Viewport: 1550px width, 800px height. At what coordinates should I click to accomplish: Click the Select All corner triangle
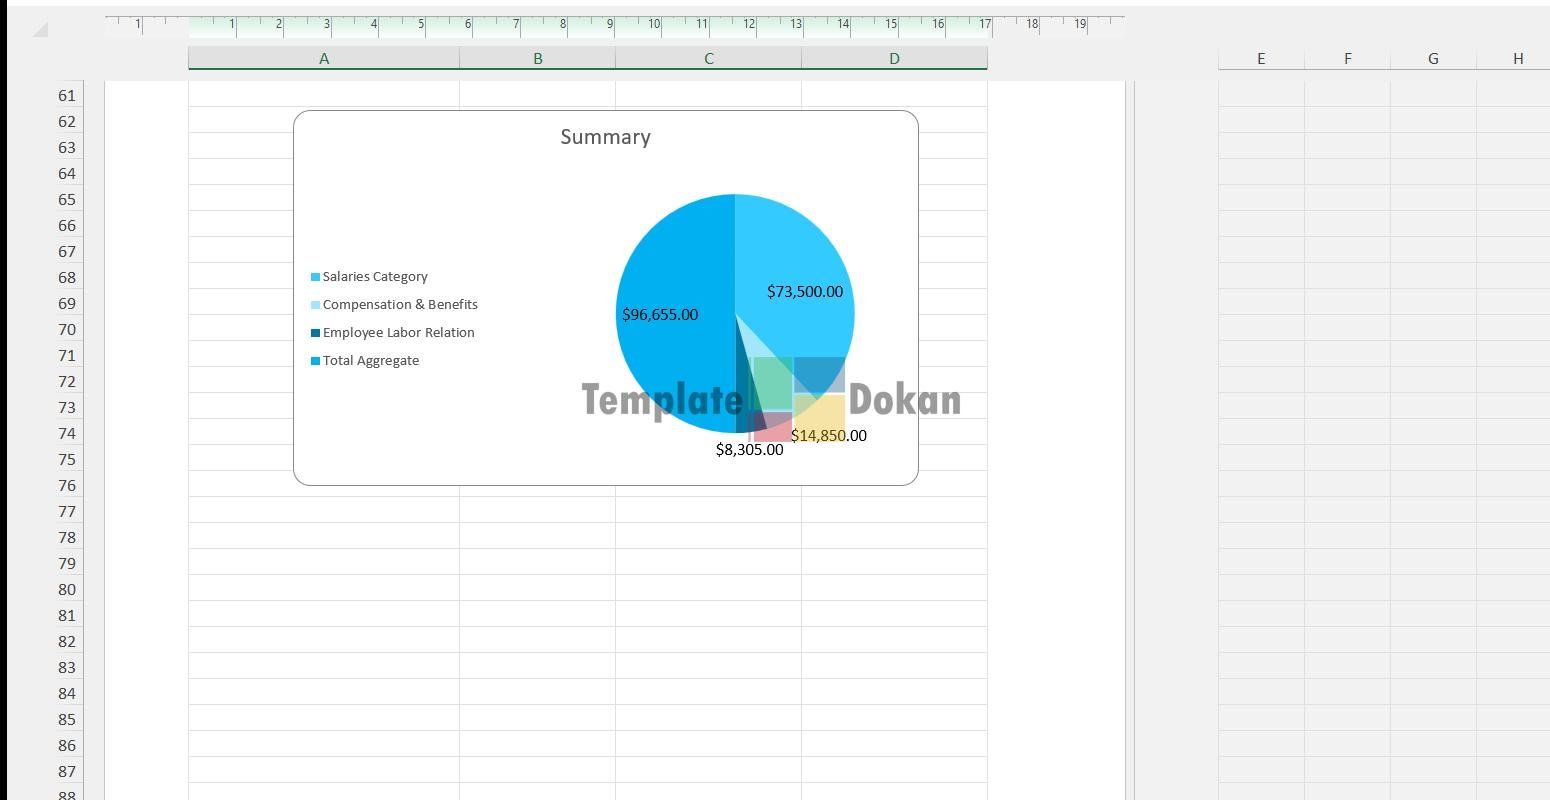pyautogui.click(x=40, y=30)
